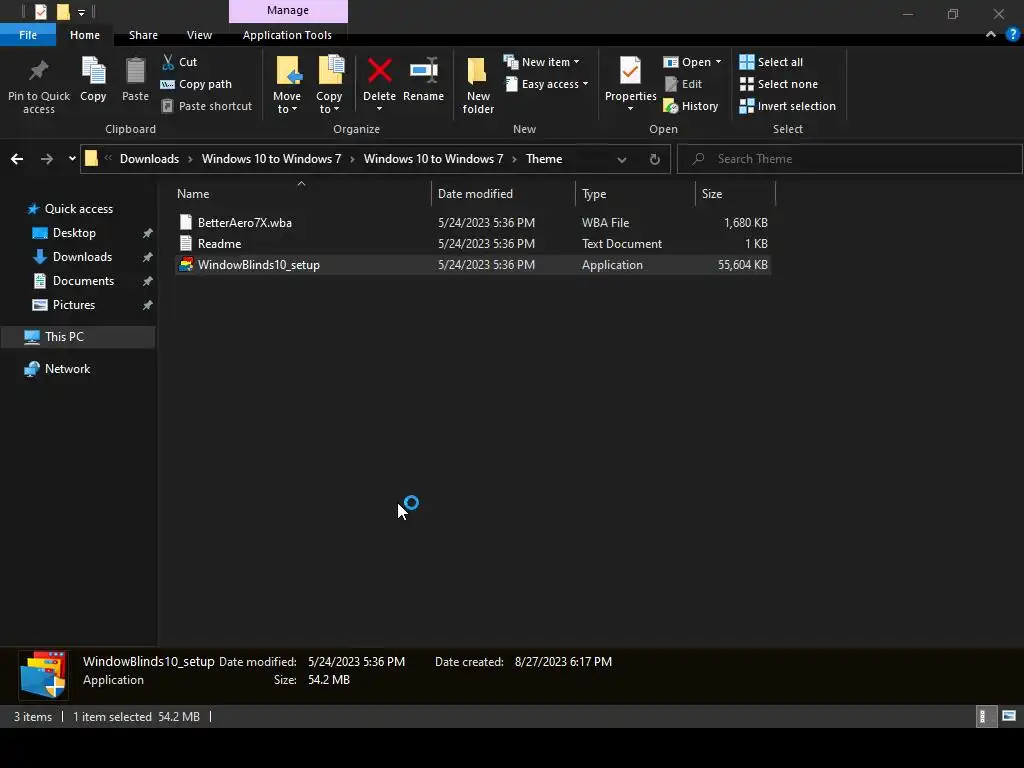
Task: Click Theme in the address breadcrumb
Action: 544,159
